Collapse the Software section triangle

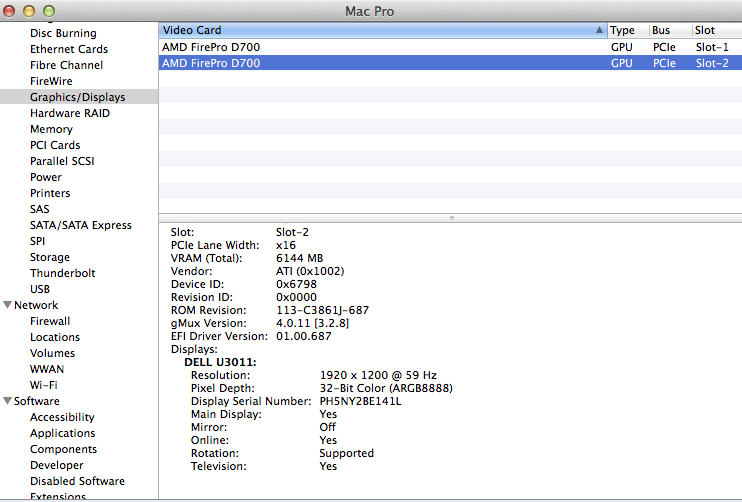click(7, 401)
